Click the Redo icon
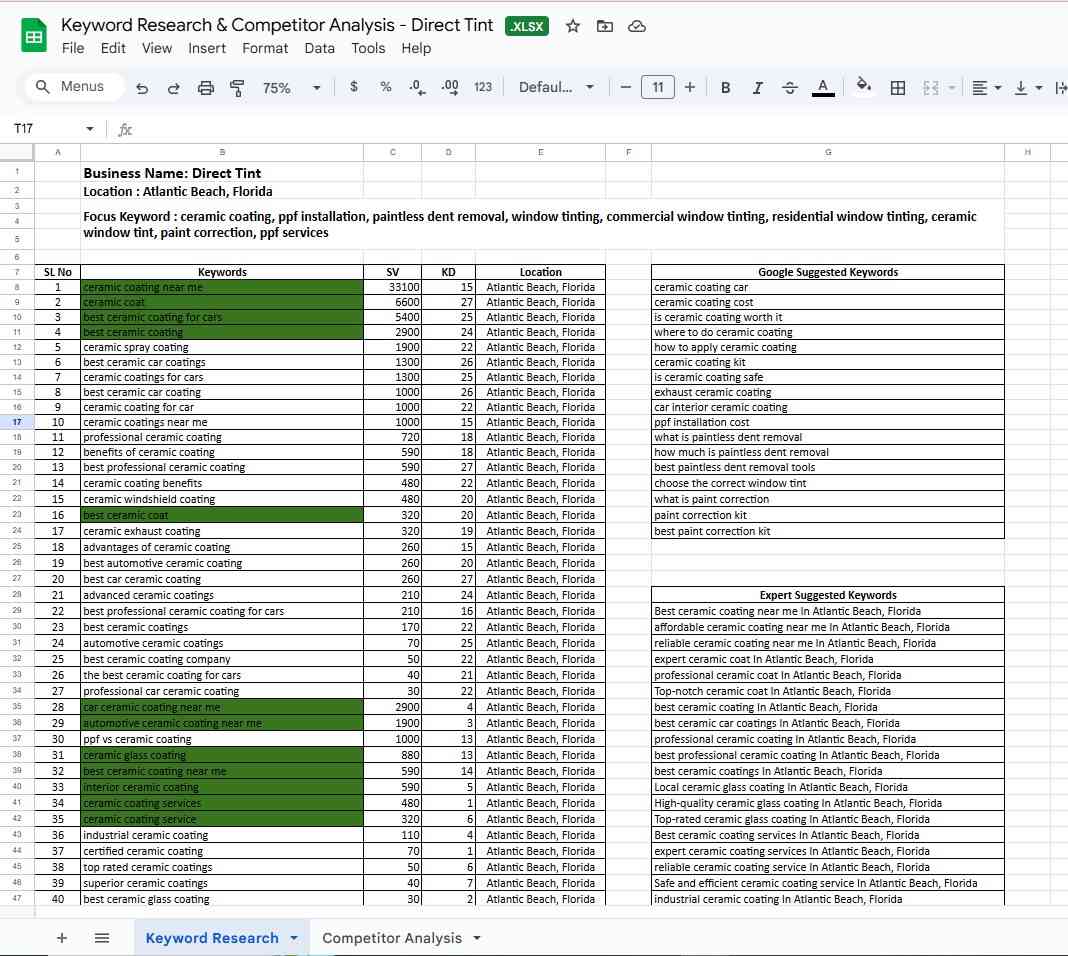1068x956 pixels. click(x=174, y=88)
